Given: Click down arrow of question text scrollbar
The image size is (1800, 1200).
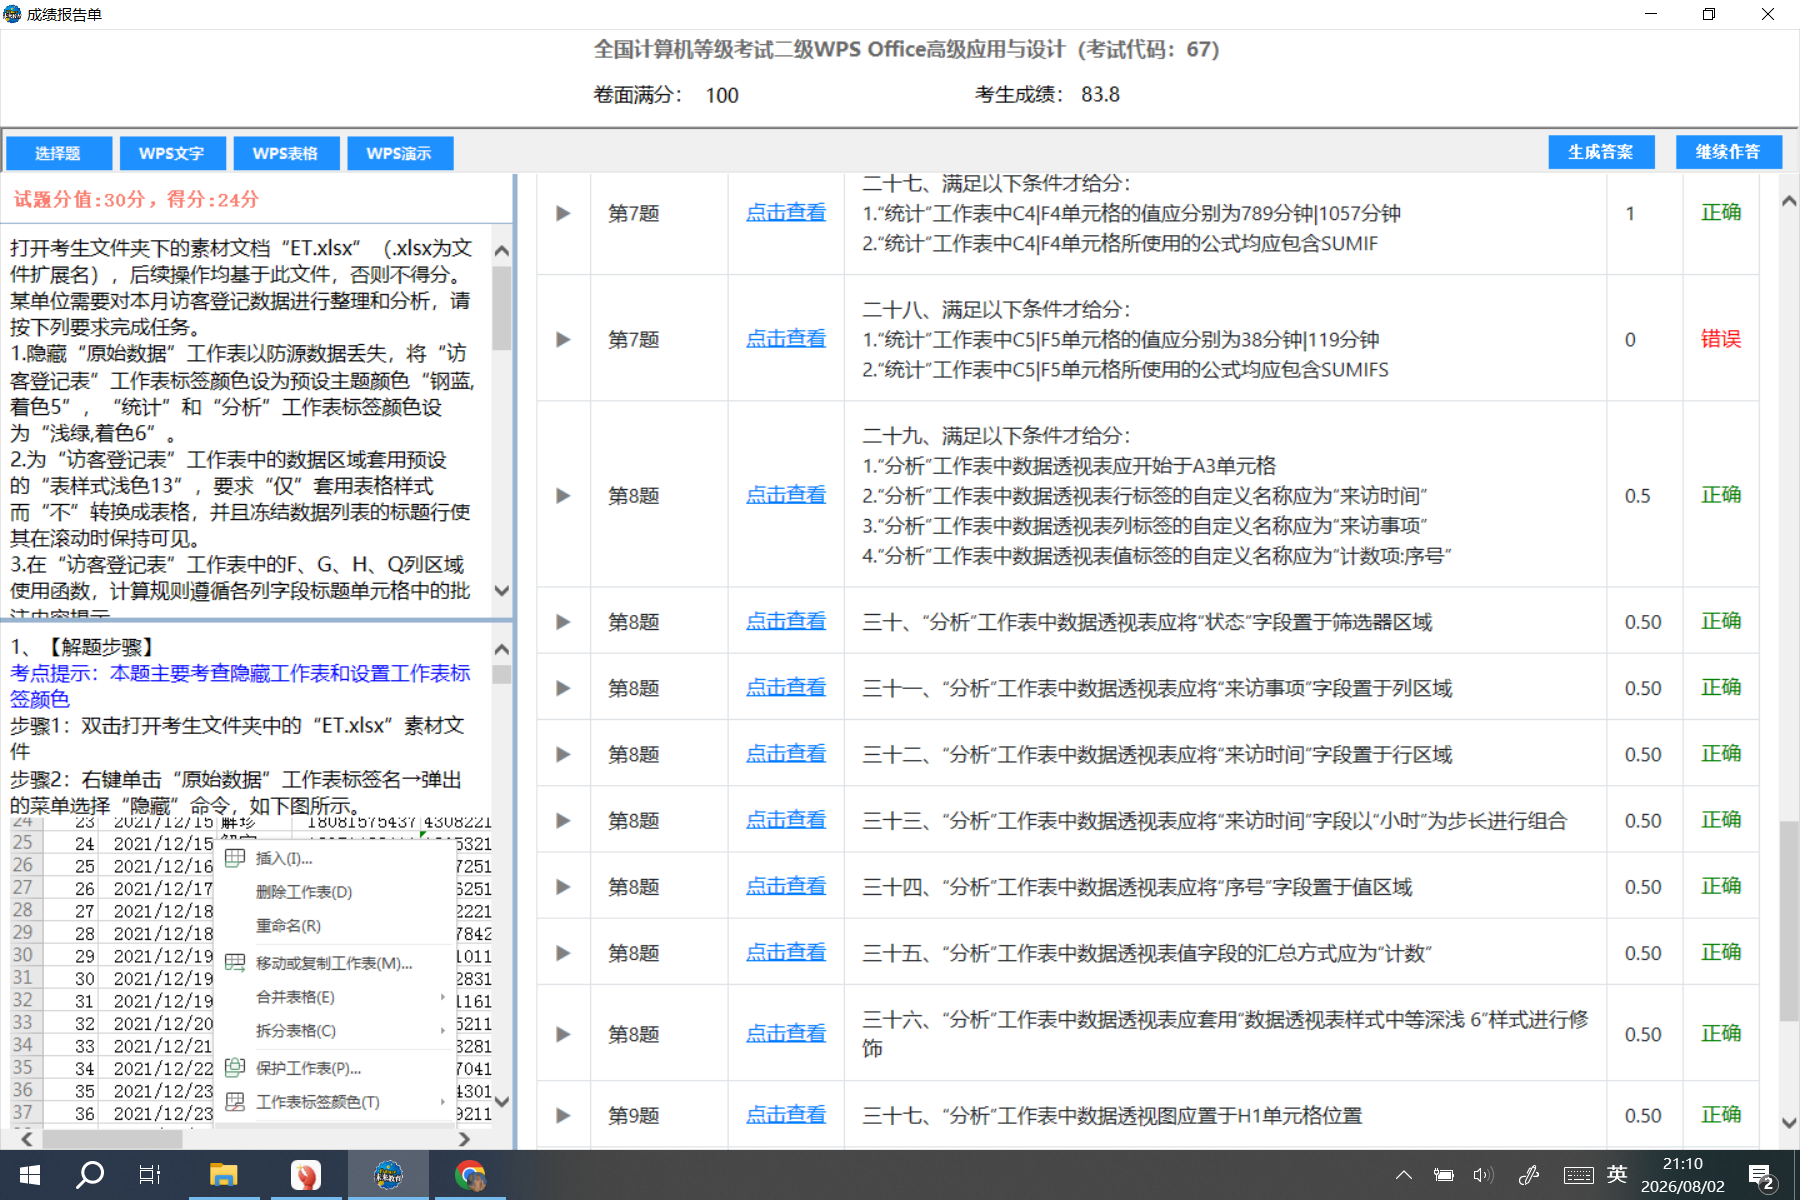Looking at the screenshot, I should pyautogui.click(x=502, y=591).
